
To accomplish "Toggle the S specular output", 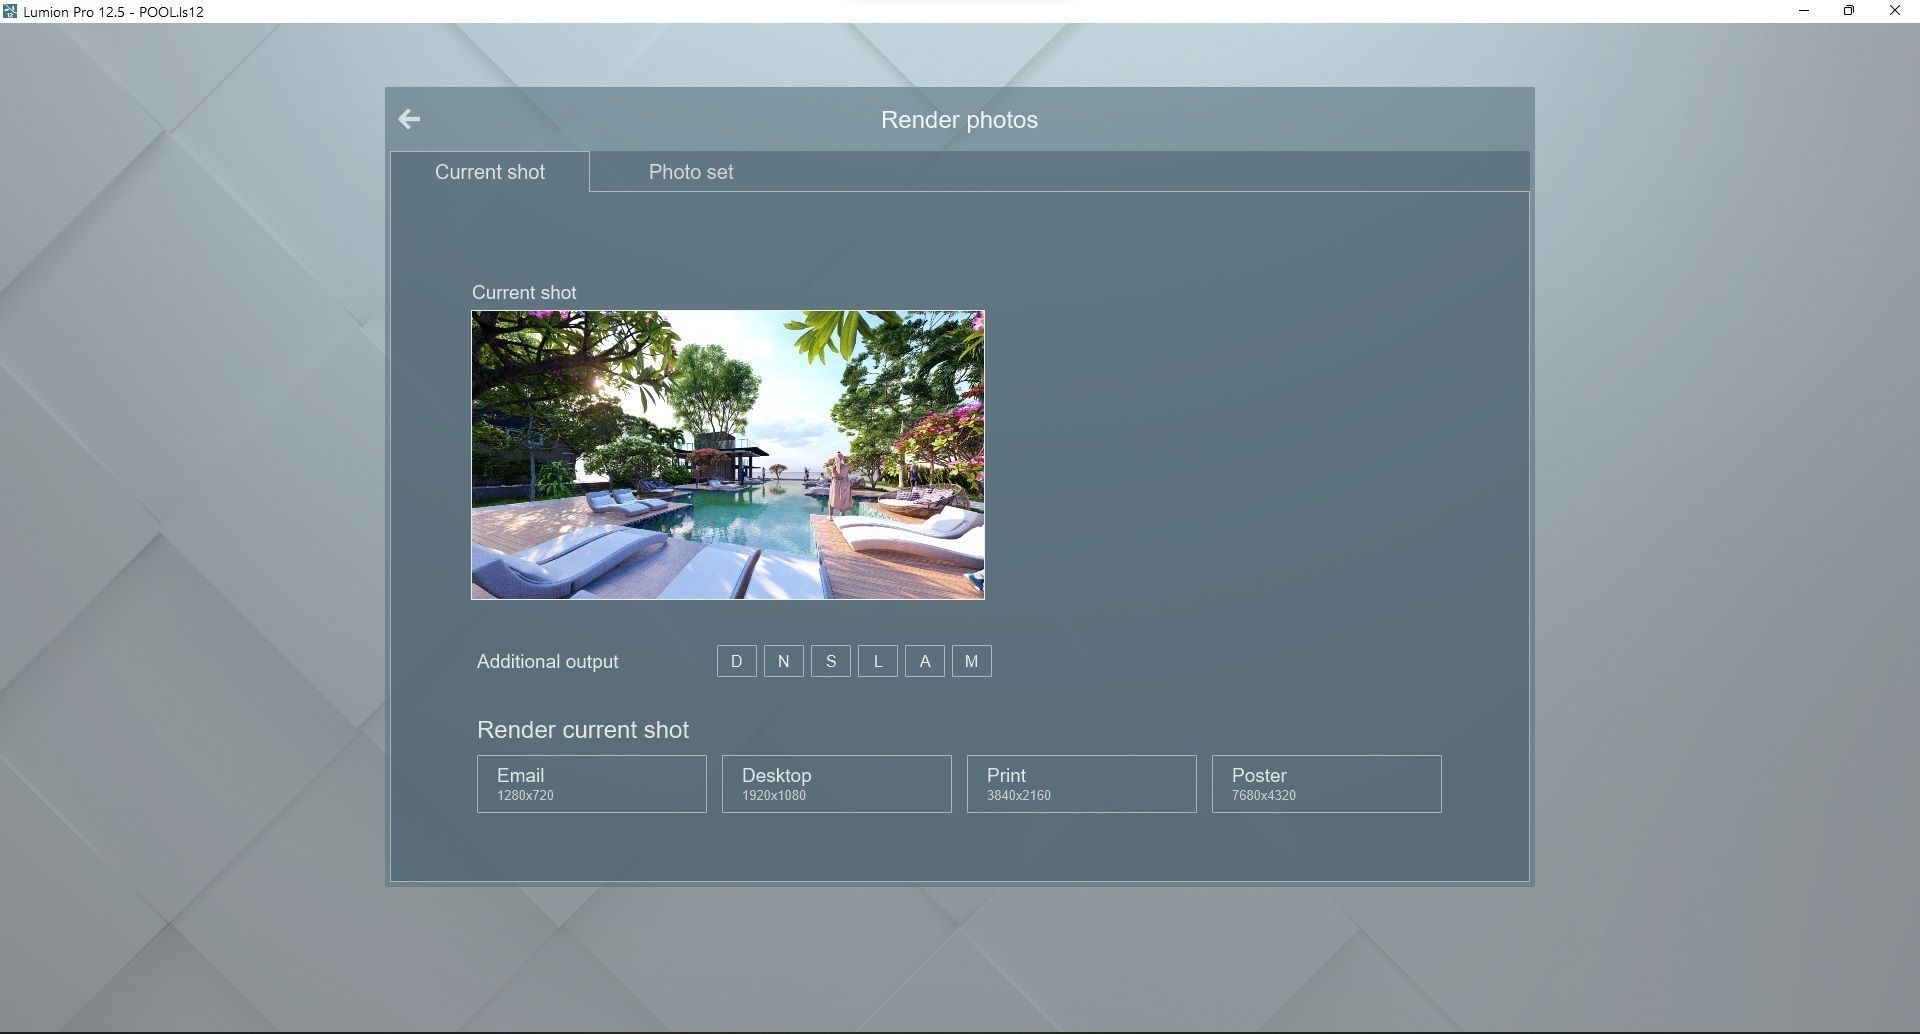I will (x=831, y=661).
